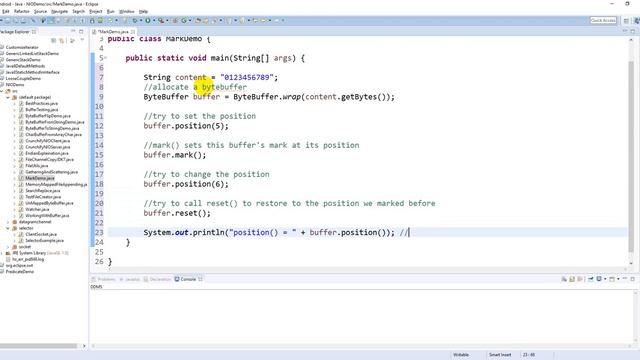Switch to the Problems tab
Screen dimensions: 640x360
(104, 279)
